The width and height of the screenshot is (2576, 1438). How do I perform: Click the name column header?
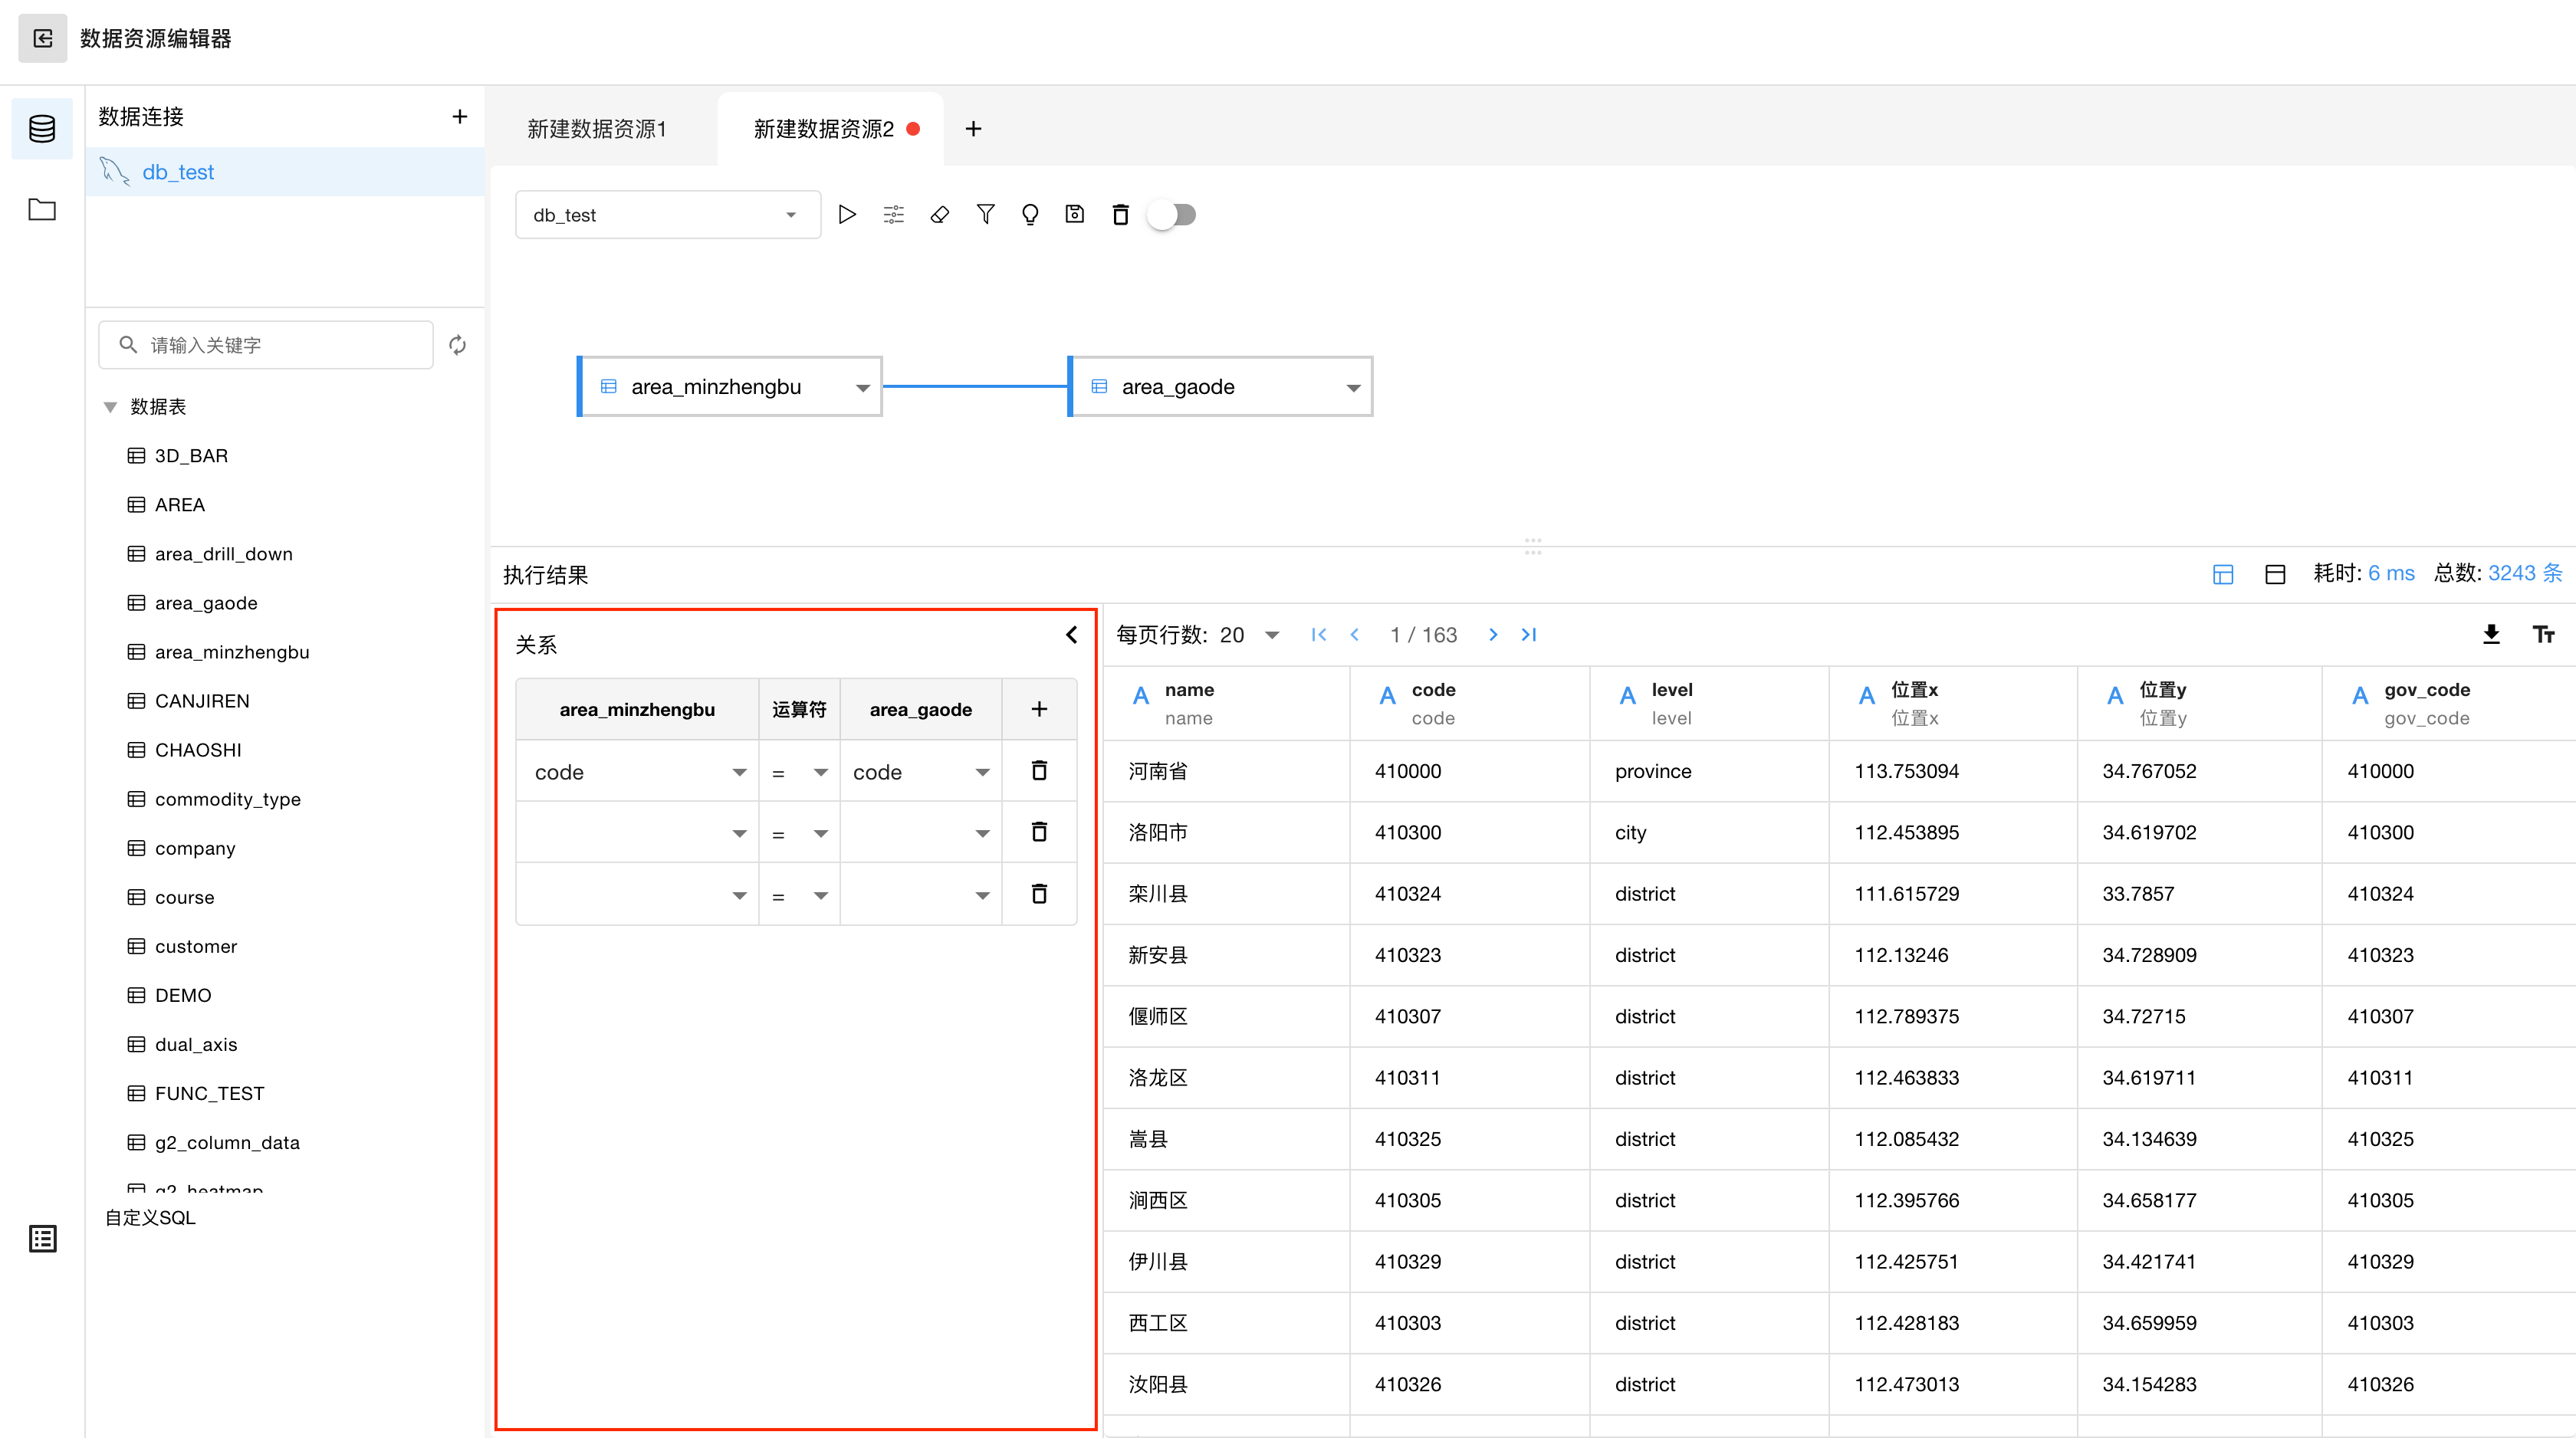(x=1226, y=704)
